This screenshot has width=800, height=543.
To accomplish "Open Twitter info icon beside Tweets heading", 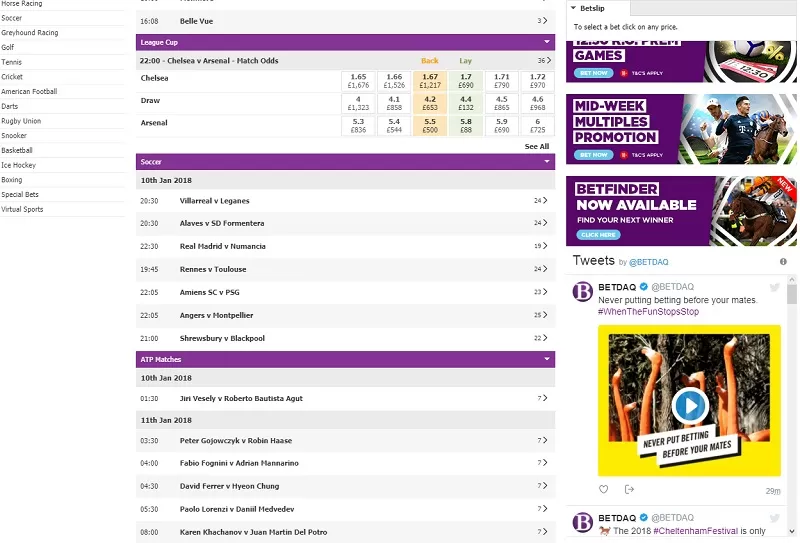I will 783,261.
